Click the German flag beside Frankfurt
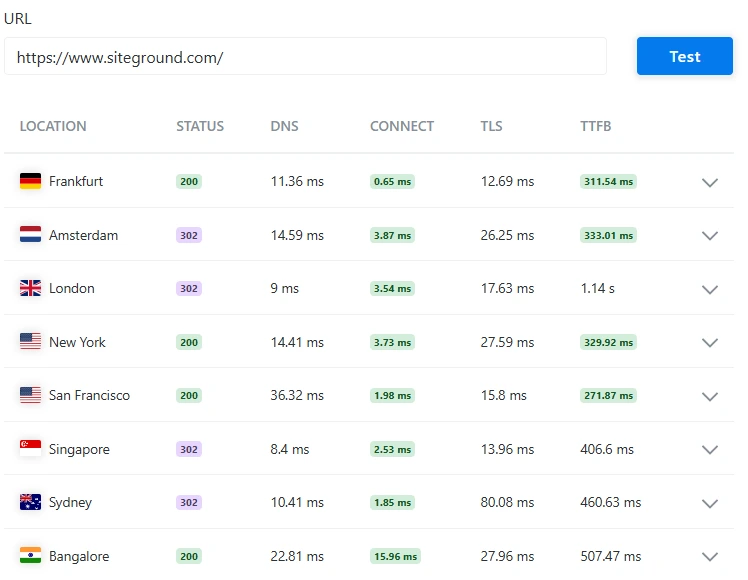The width and height of the screenshot is (748, 580). (31, 181)
